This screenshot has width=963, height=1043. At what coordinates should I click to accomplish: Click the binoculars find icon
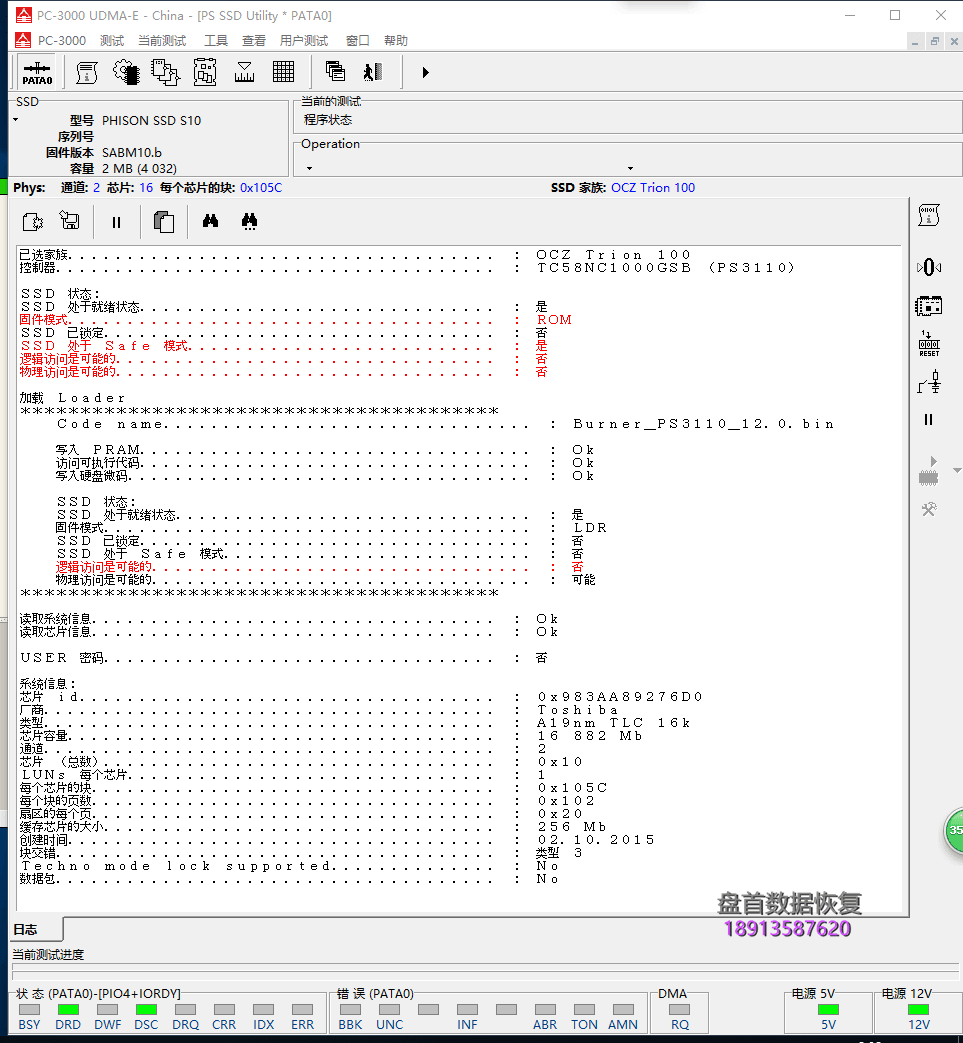point(210,221)
